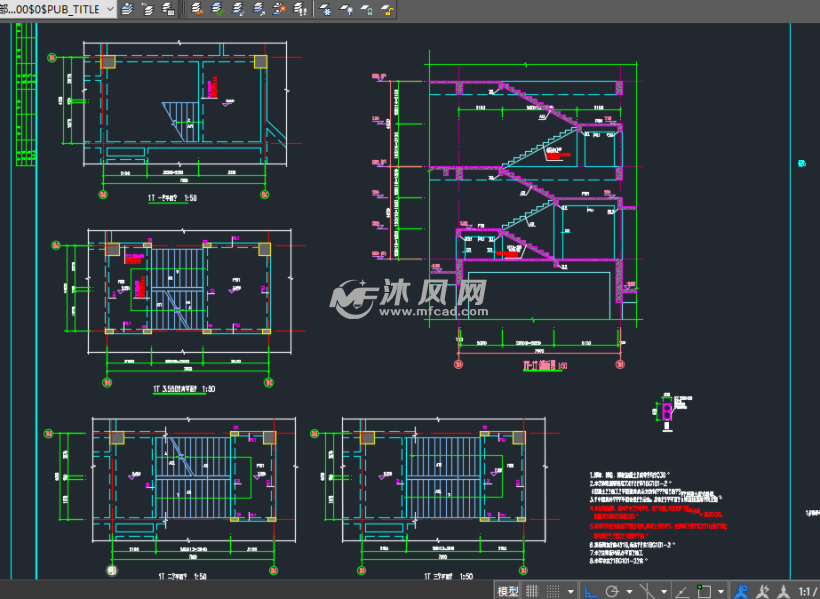The image size is (820, 599).
Task: Switch to the 模型 (Model) tab
Action: pyautogui.click(x=508, y=591)
